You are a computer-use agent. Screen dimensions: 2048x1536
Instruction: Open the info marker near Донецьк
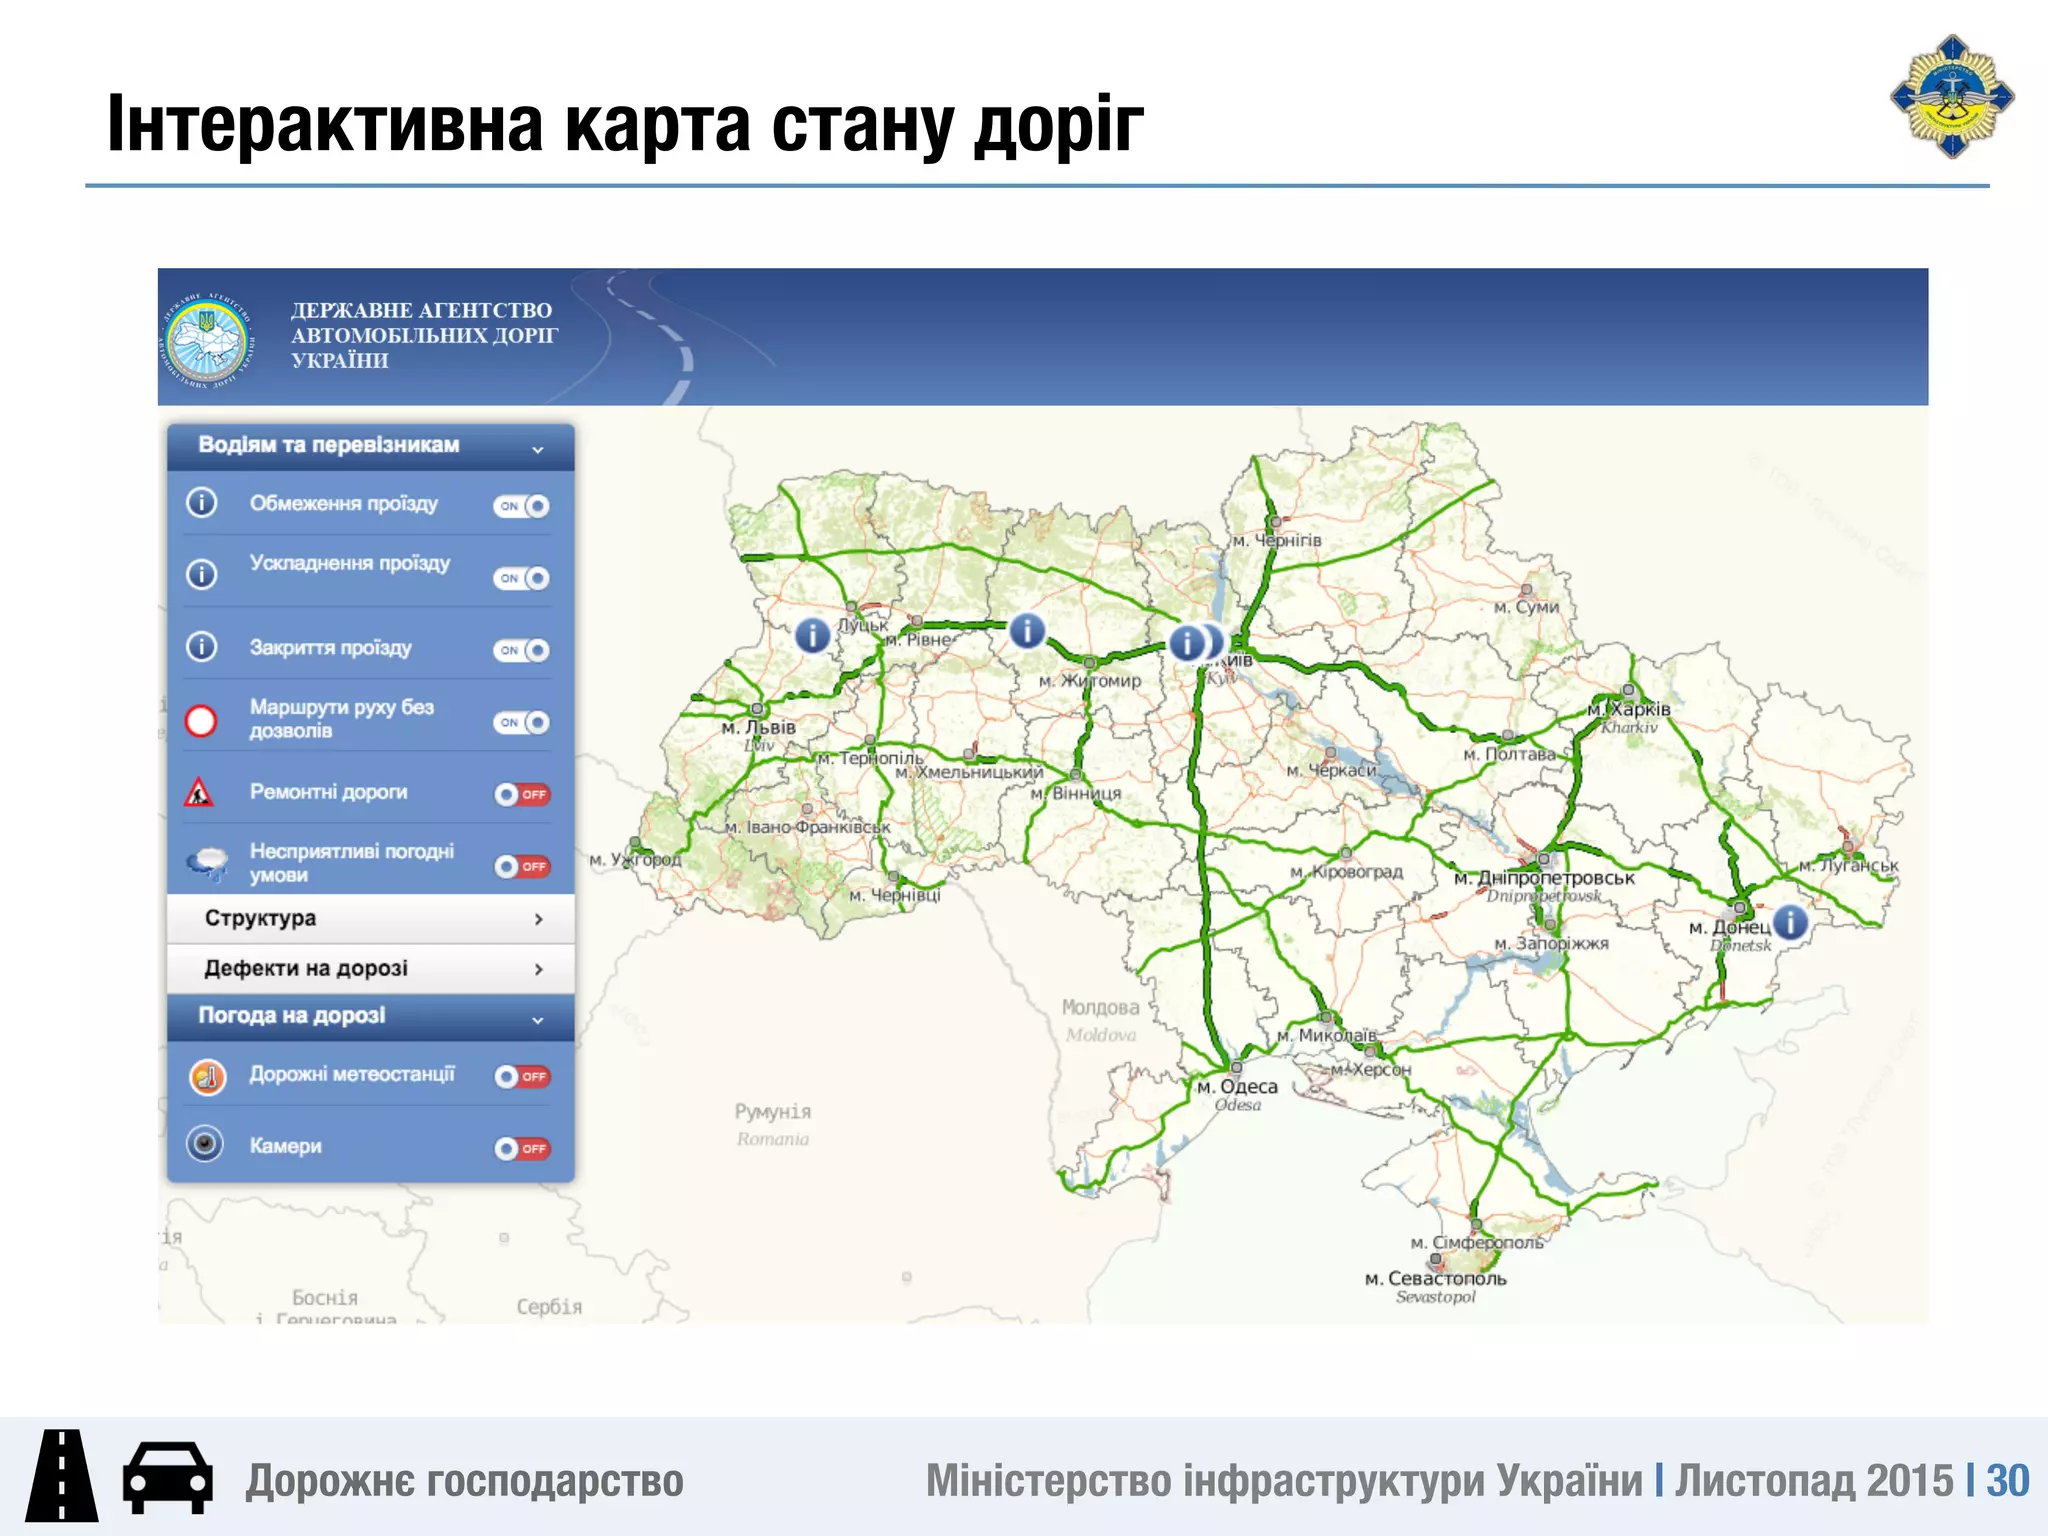coord(1790,921)
